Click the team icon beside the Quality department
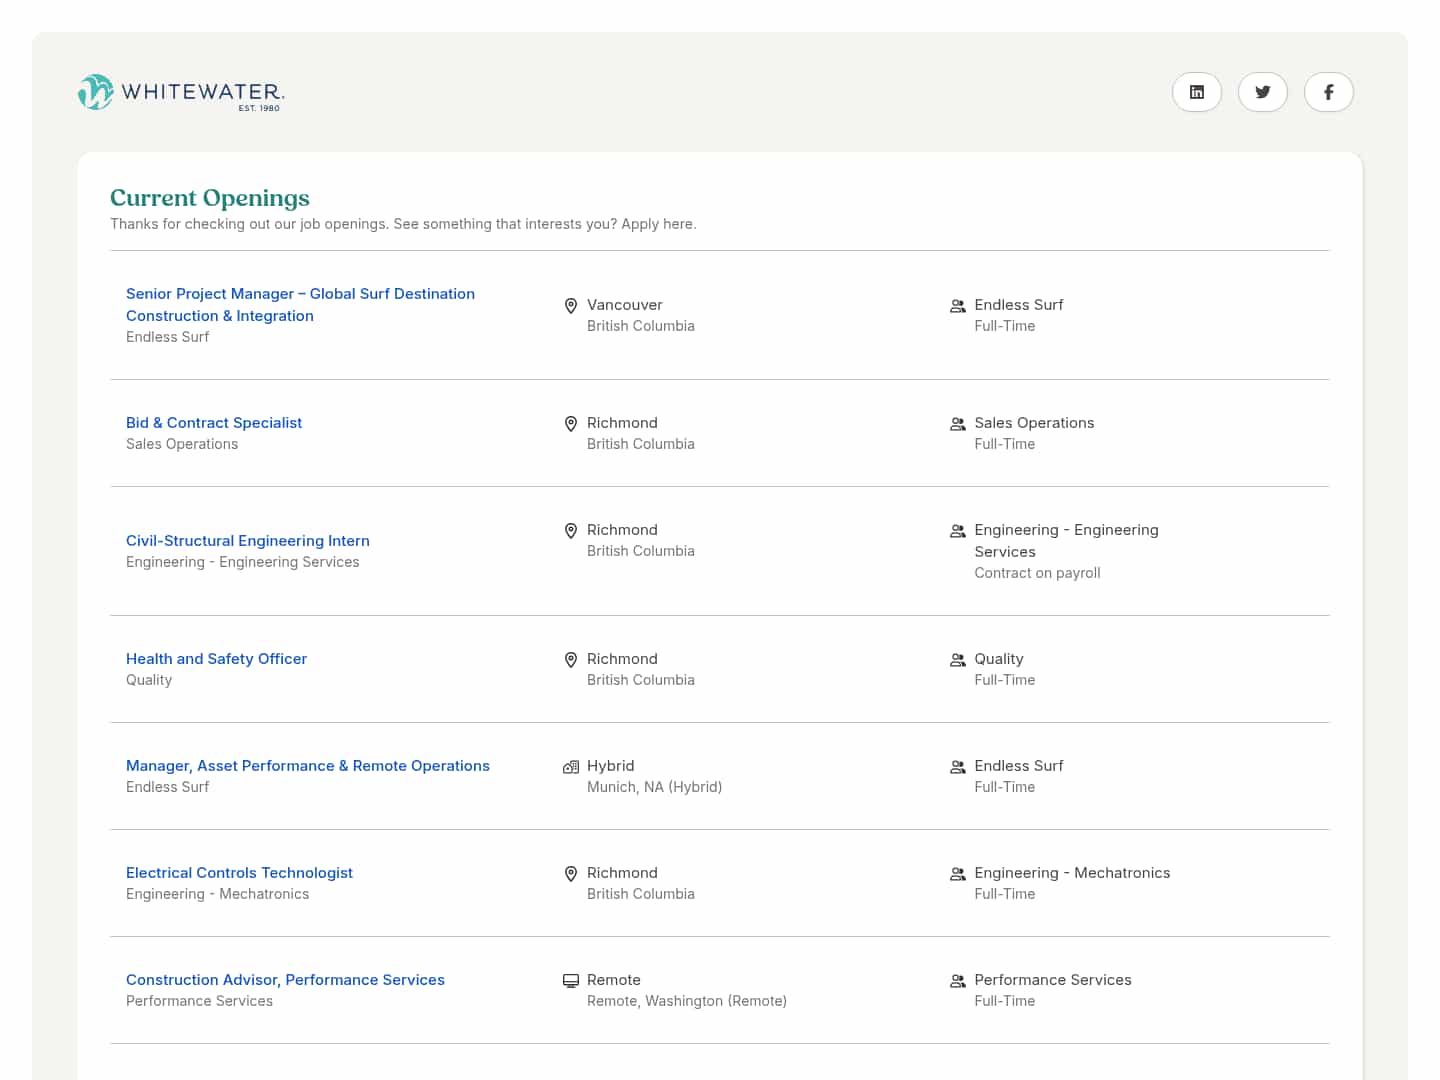 (958, 660)
